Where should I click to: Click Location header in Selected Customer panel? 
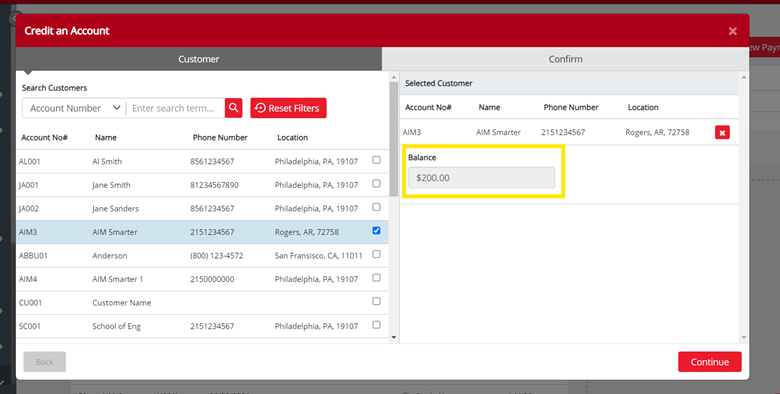(643, 107)
